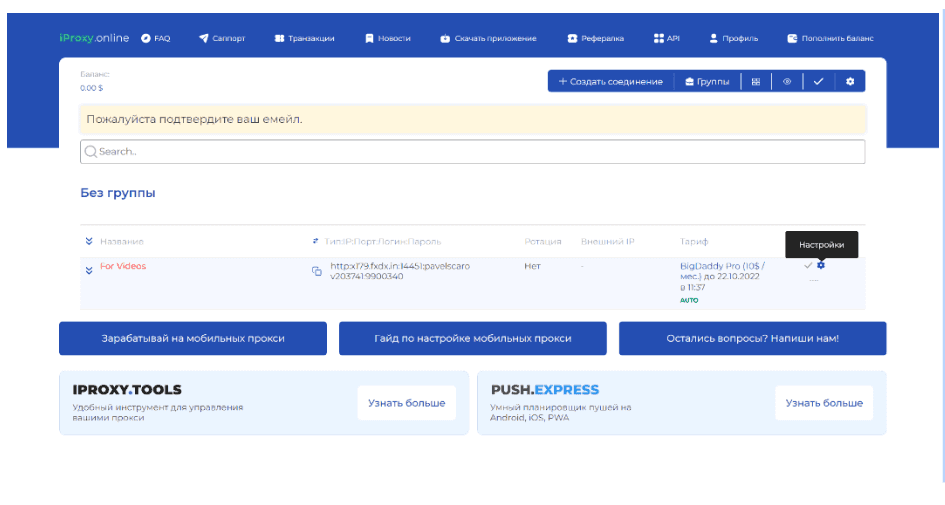Click Зарабатывай на мобильных прокси button

click(193, 338)
